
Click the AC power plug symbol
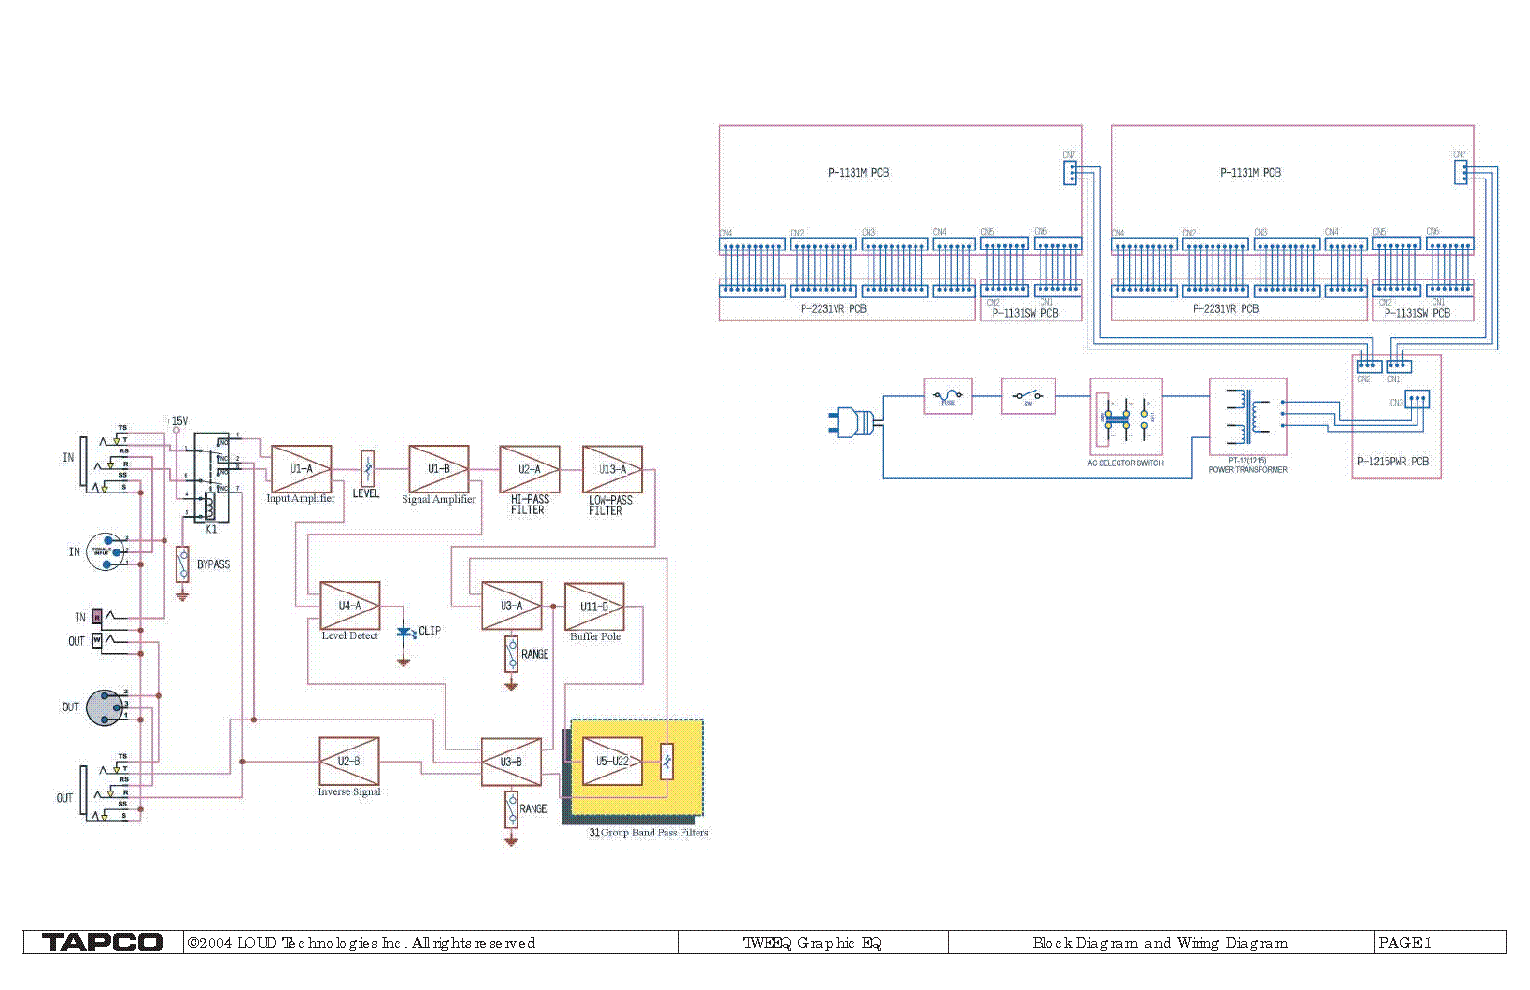(x=854, y=423)
